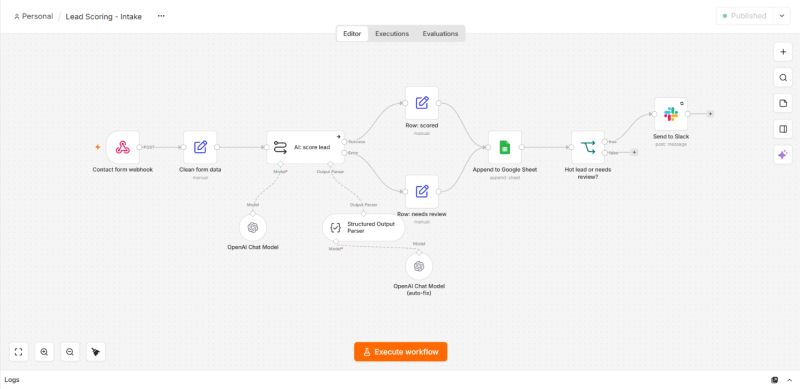Select the Clean form data node

point(200,148)
